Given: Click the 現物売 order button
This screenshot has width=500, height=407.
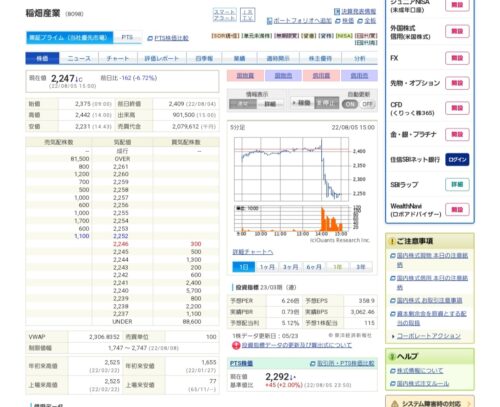Looking at the screenshot, I should tap(283, 76).
